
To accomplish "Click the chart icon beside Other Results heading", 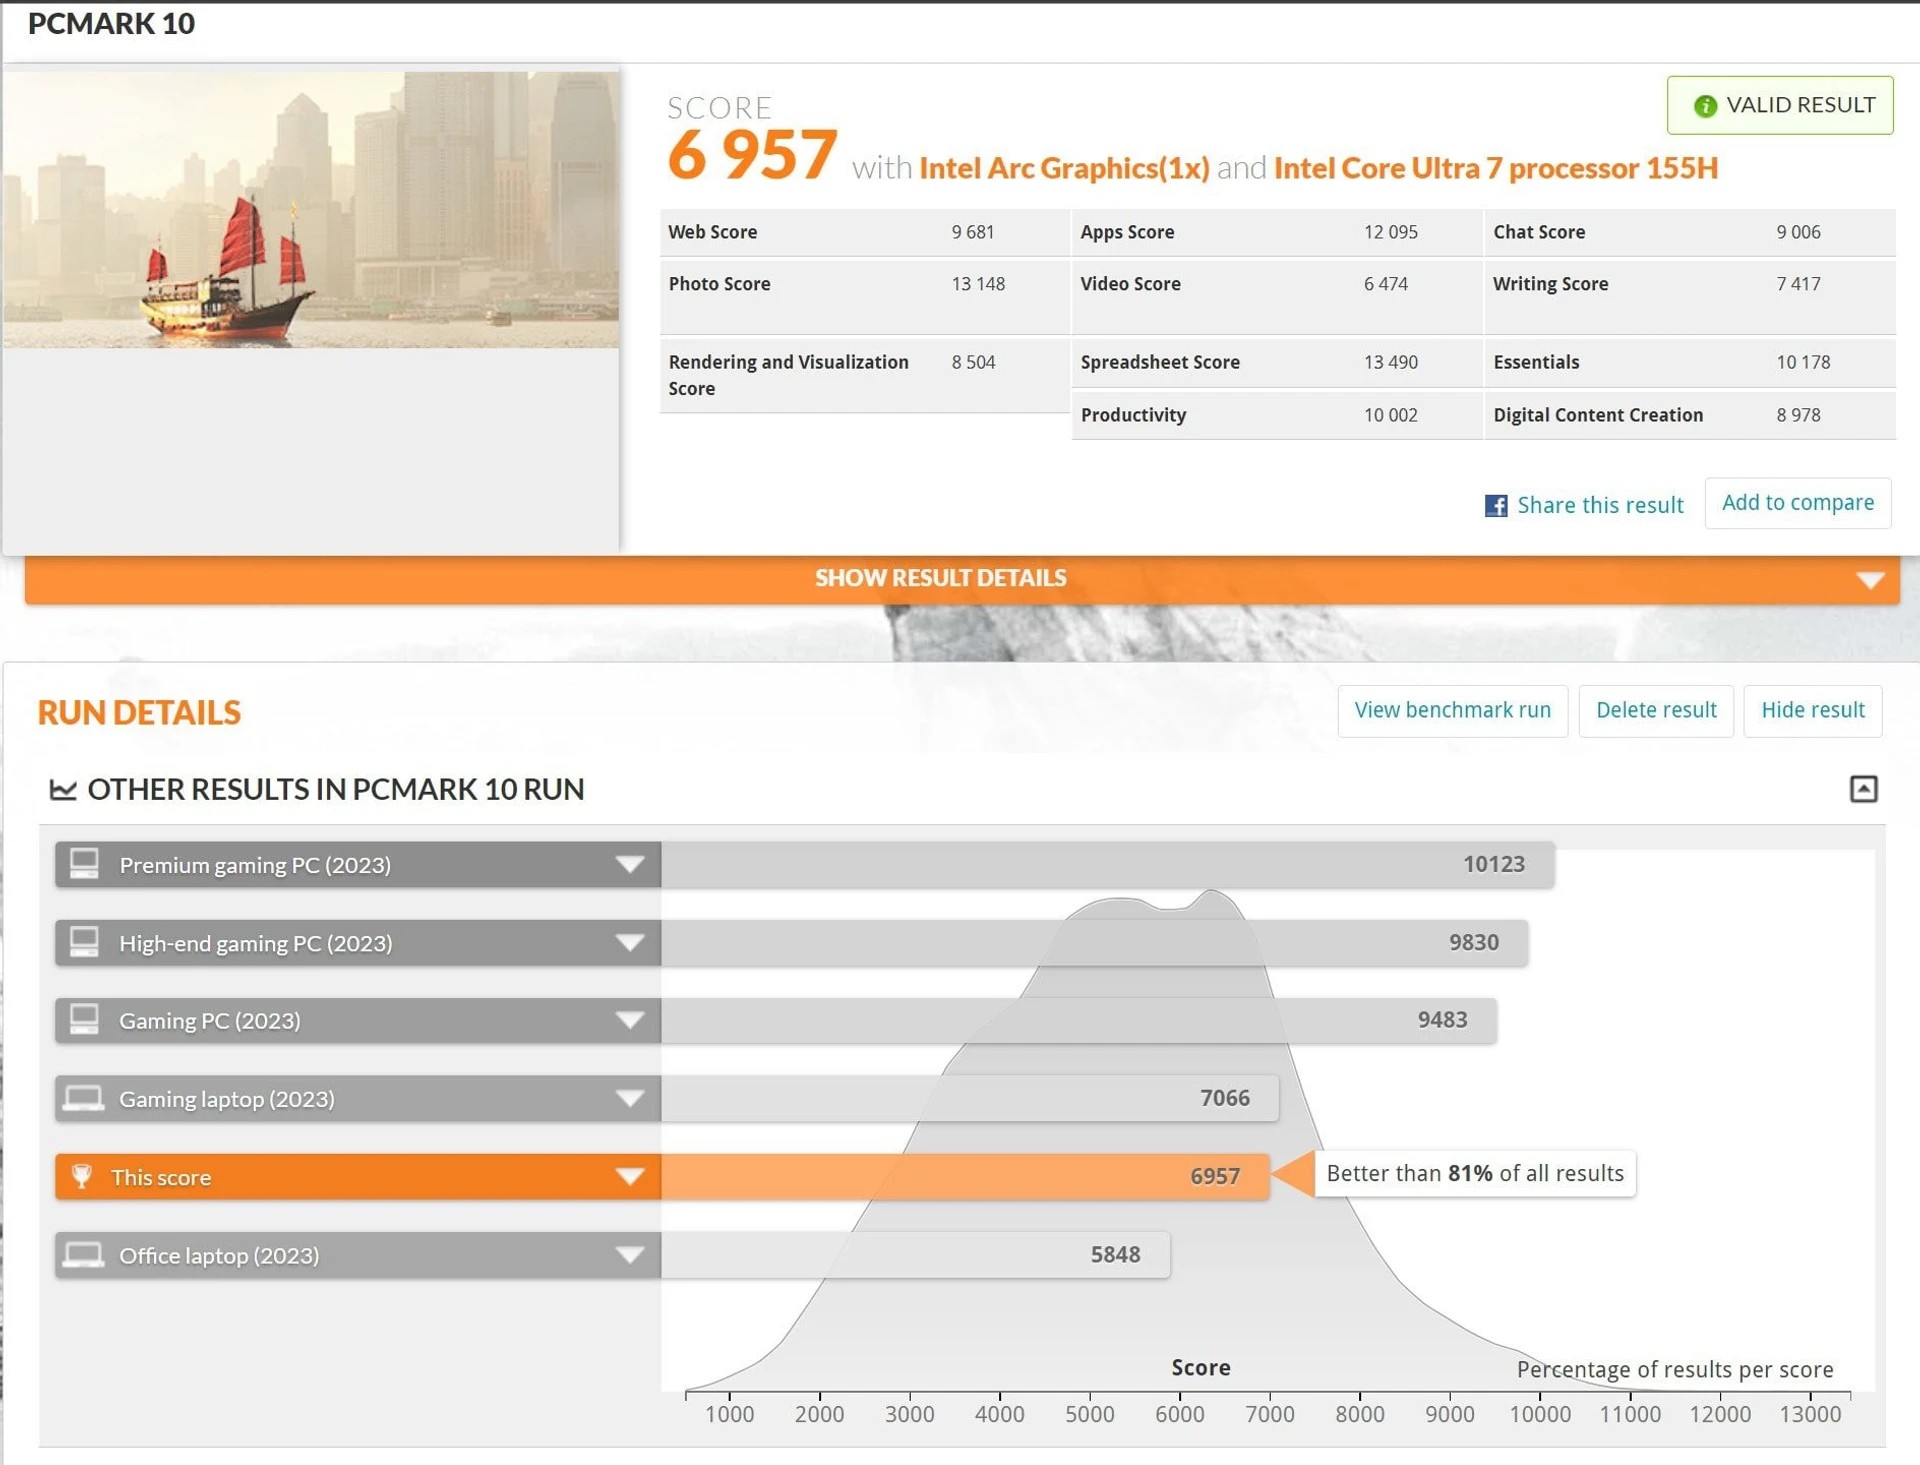I will [63, 790].
